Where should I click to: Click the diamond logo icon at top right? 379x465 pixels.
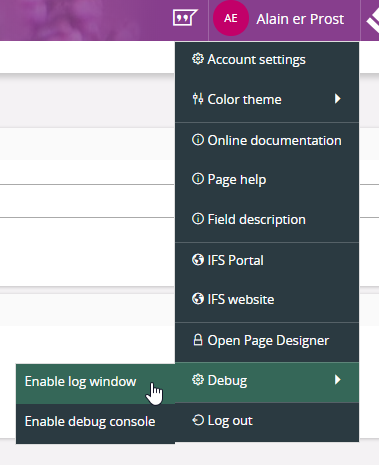click(373, 21)
